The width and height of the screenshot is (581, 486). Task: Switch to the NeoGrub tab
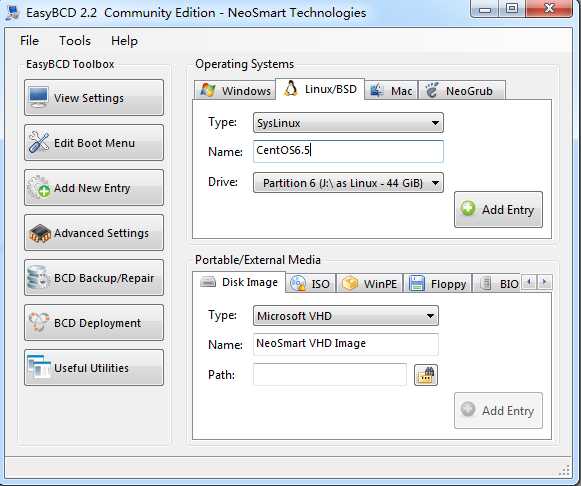(462, 90)
